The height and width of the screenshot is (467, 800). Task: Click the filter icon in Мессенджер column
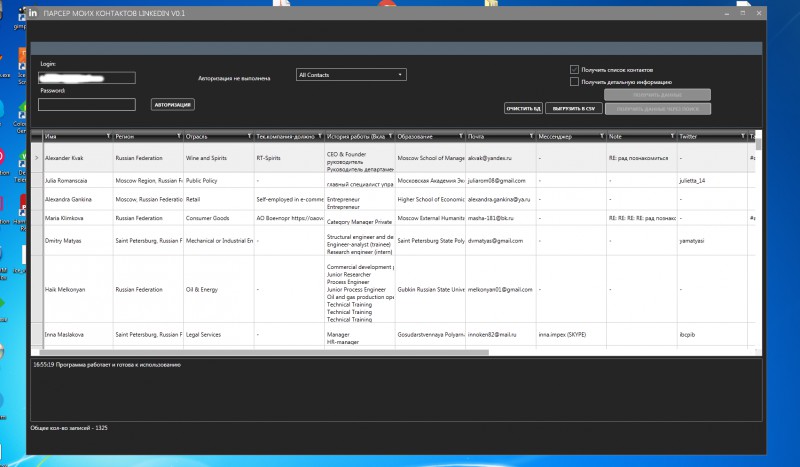click(602, 136)
